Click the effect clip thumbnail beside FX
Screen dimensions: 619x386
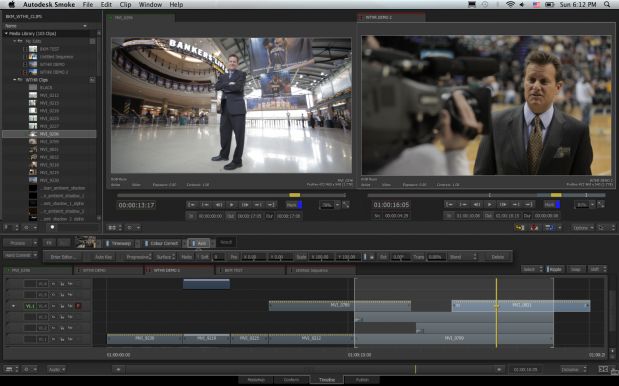(x=86, y=242)
